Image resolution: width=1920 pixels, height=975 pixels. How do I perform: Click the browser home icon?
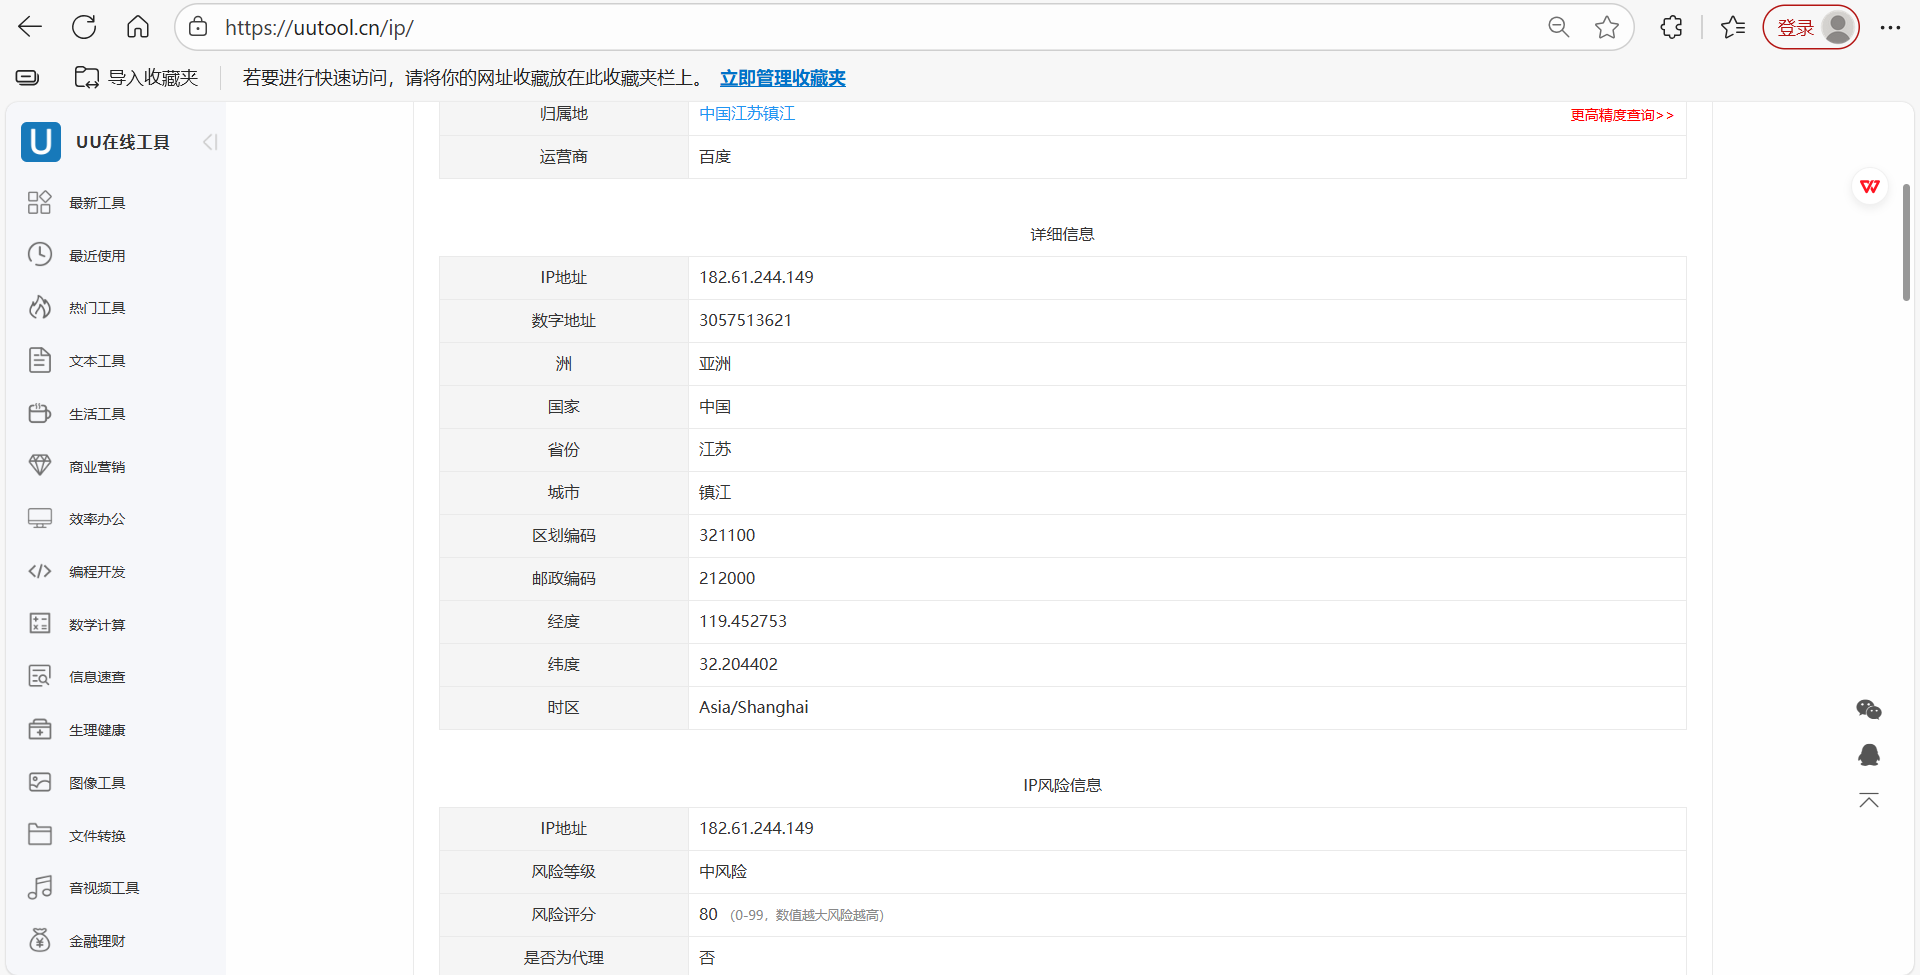[x=138, y=27]
